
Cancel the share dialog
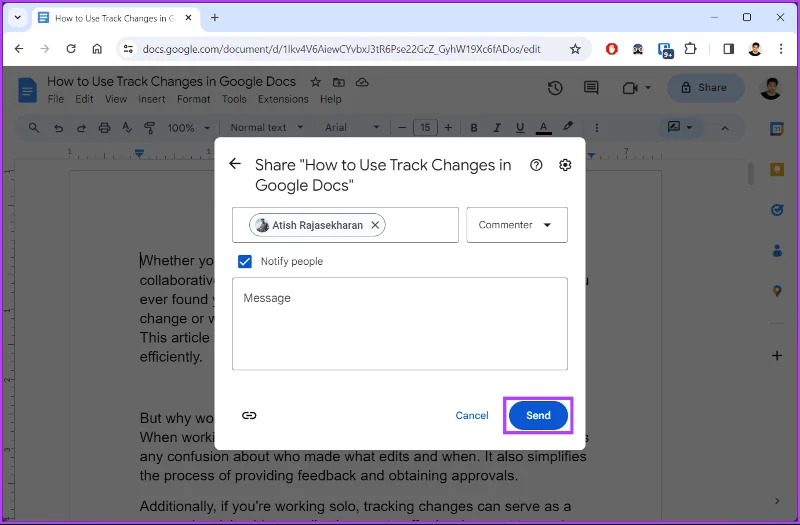(471, 415)
